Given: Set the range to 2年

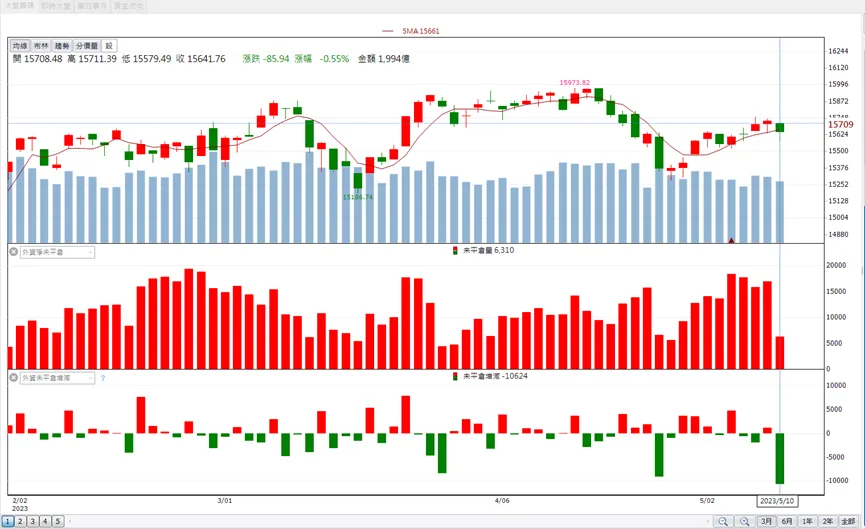Looking at the screenshot, I should coord(828,521).
